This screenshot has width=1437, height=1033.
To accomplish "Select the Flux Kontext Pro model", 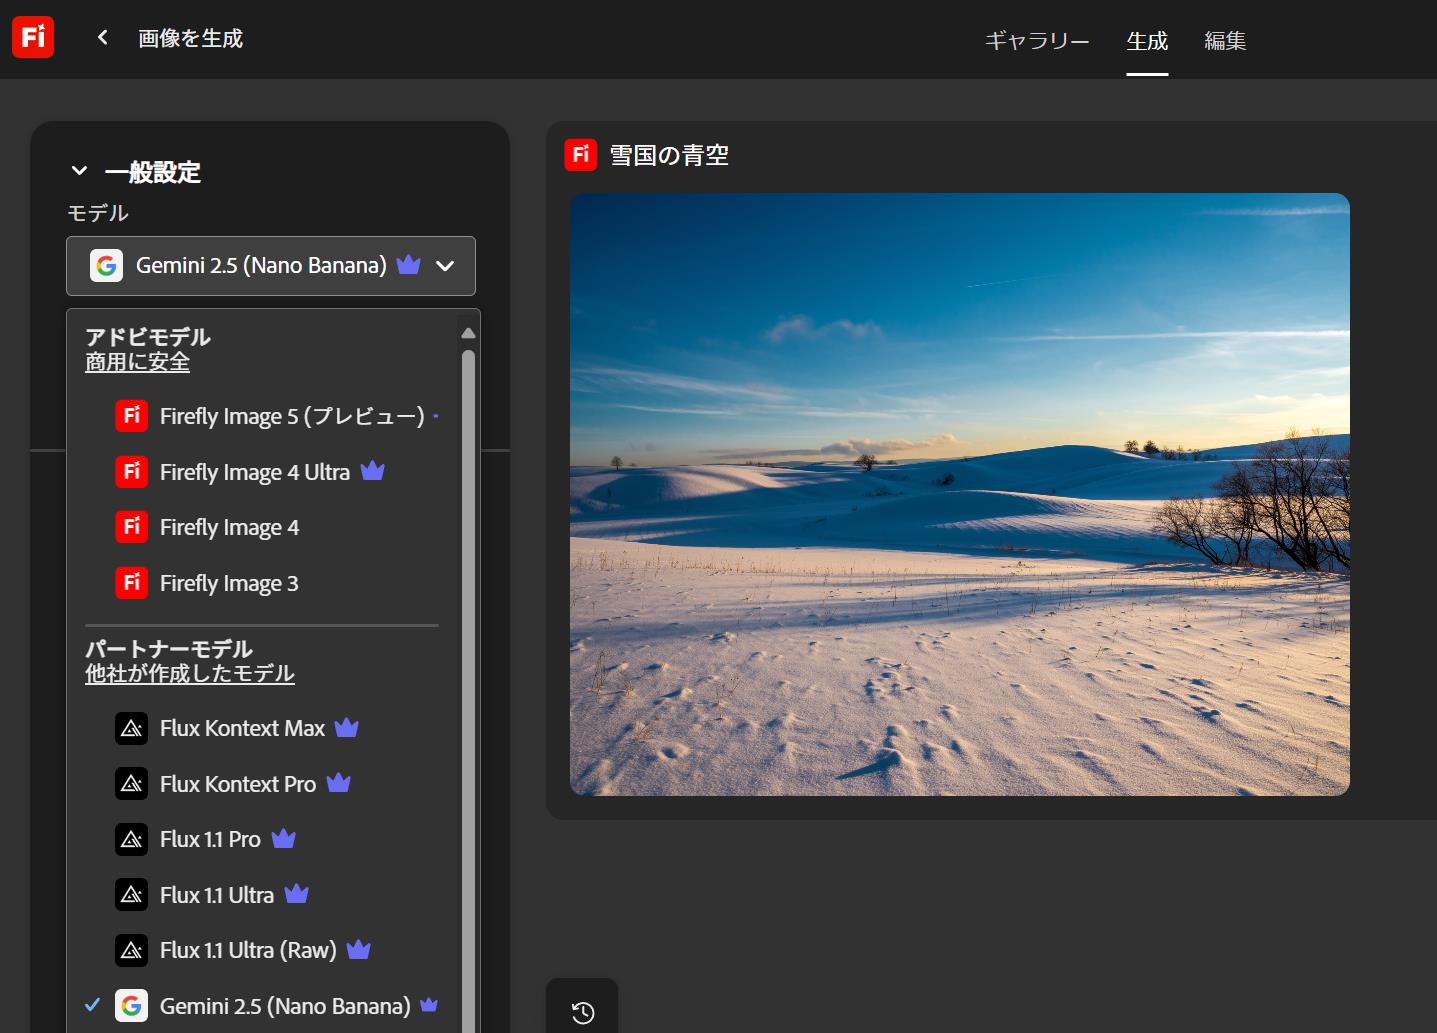I will point(237,784).
